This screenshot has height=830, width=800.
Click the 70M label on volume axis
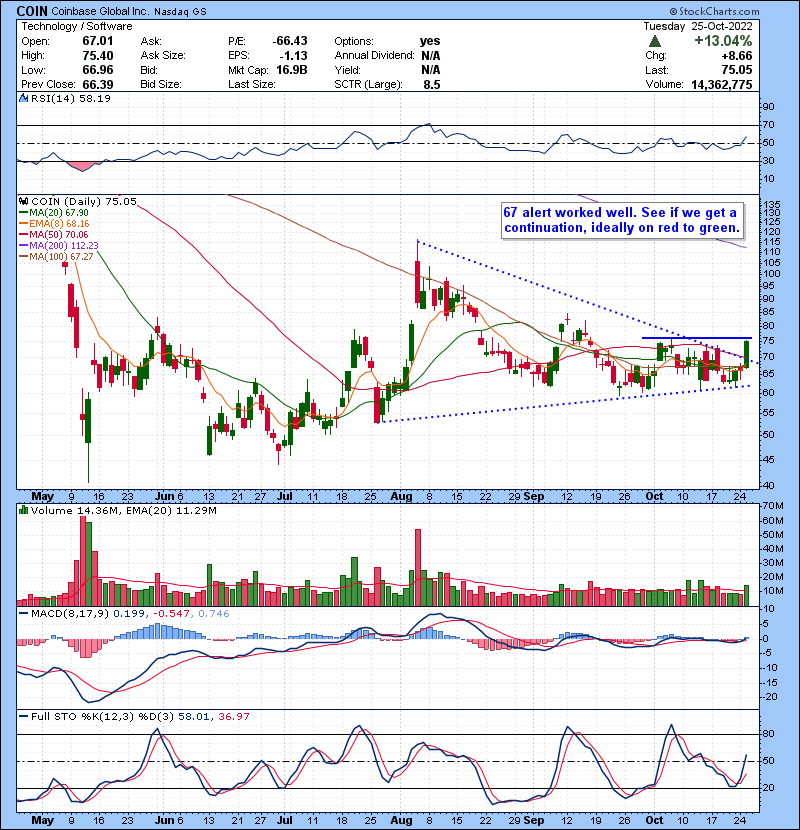[x=772, y=506]
